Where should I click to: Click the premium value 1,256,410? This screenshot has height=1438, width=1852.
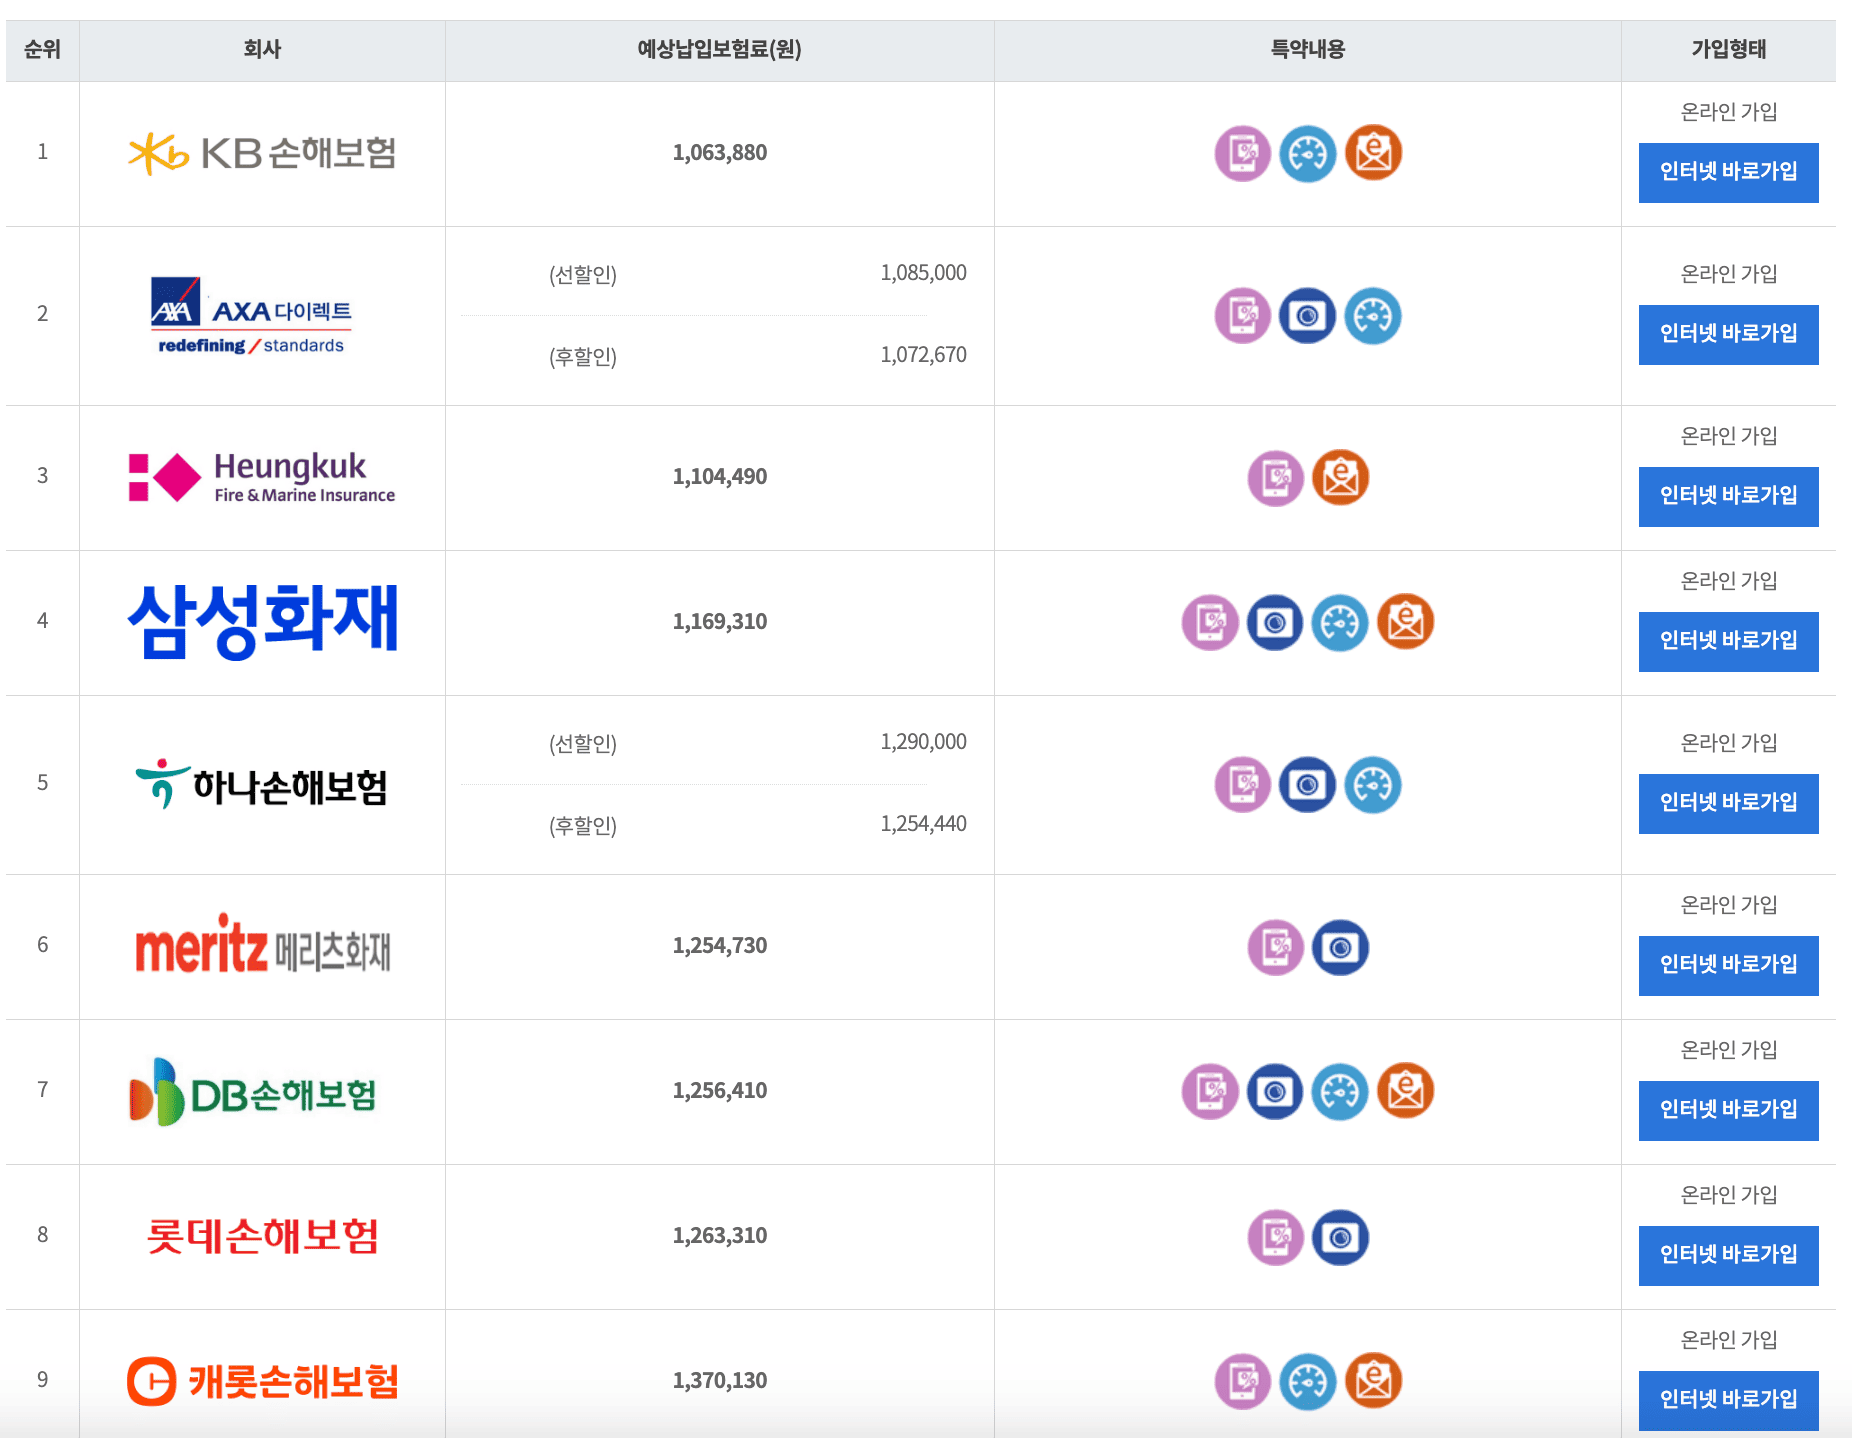pyautogui.click(x=720, y=1091)
